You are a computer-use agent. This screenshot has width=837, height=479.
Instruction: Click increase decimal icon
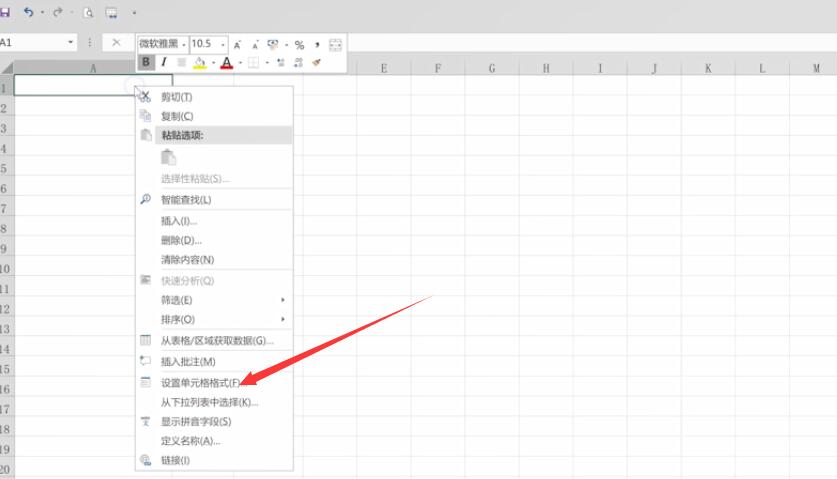point(281,63)
